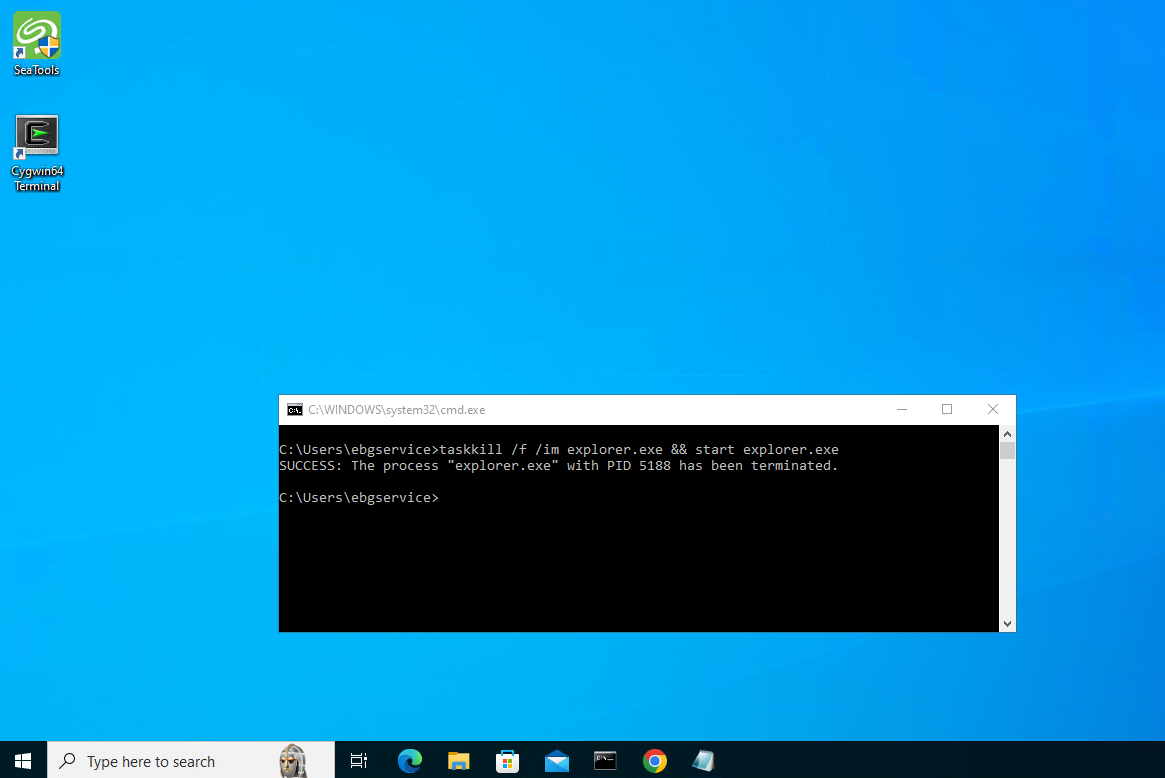Maximize the cmd.exe window
Screen dimensions: 1165x778
[947, 409]
